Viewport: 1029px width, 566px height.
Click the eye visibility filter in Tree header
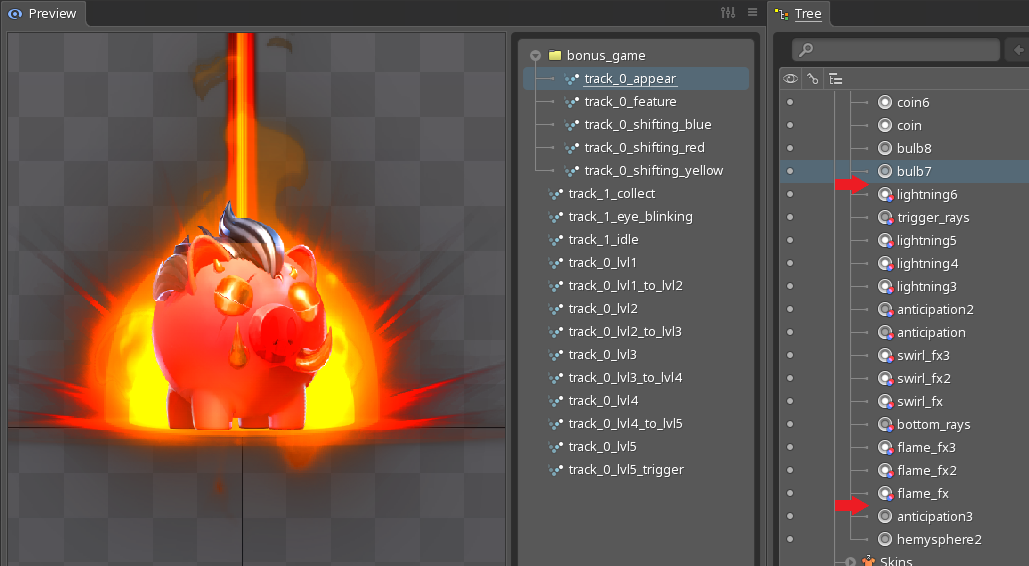tap(790, 78)
